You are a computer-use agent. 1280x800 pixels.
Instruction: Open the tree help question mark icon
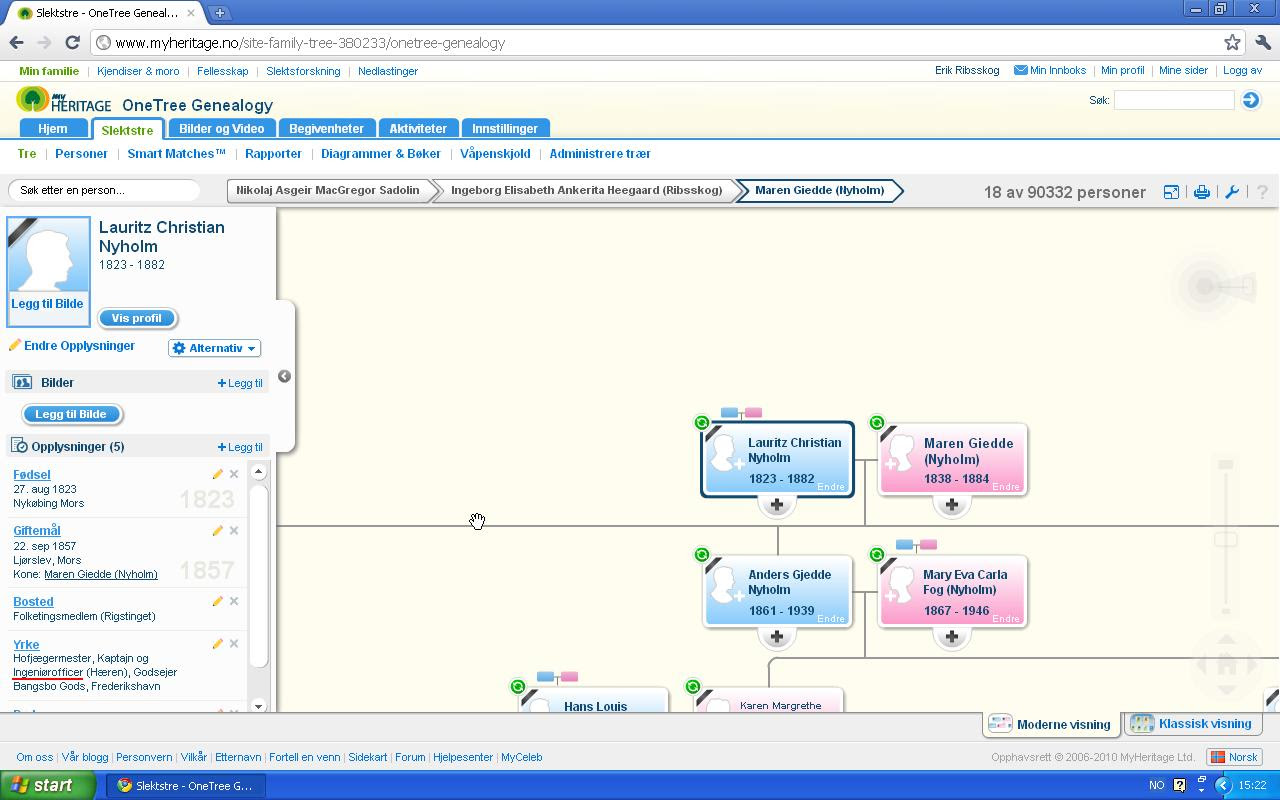pos(1262,192)
